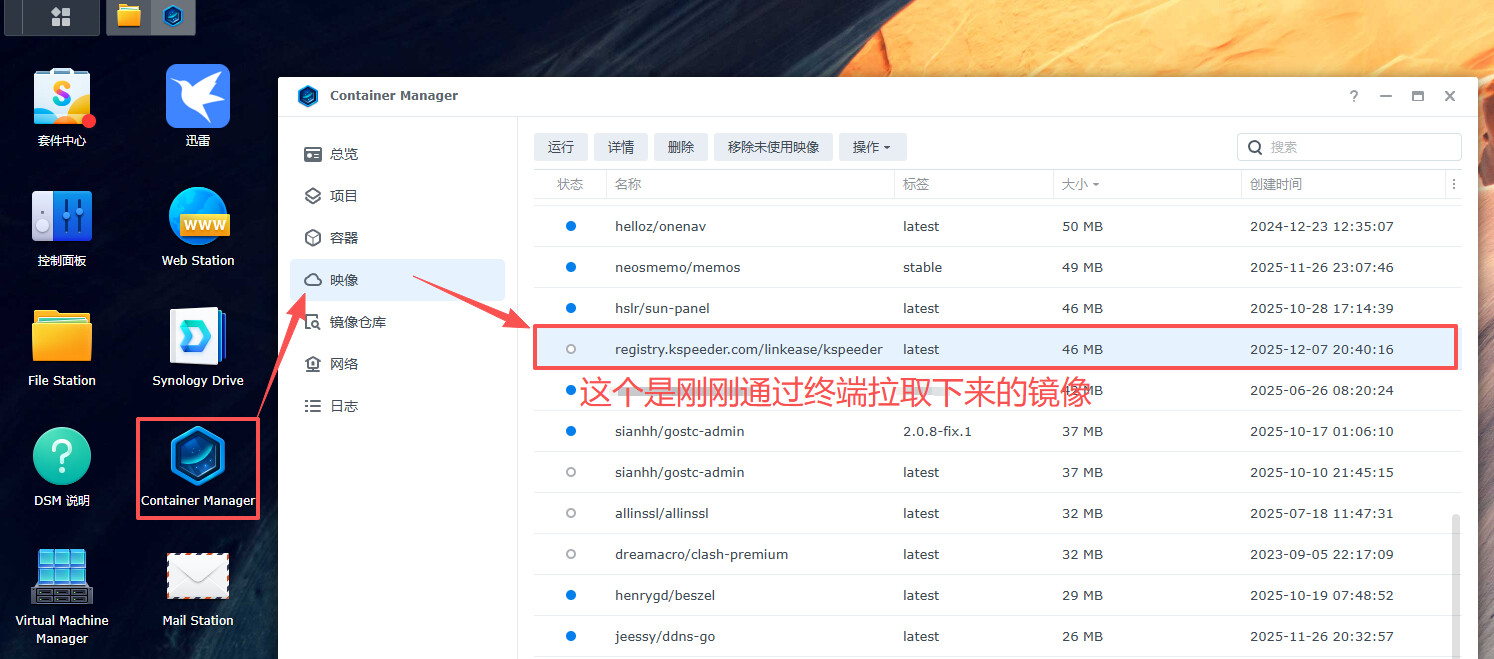Screen dimensions: 1494x659
Task: Go to 镜像仓库 registry section
Action: click(x=357, y=322)
